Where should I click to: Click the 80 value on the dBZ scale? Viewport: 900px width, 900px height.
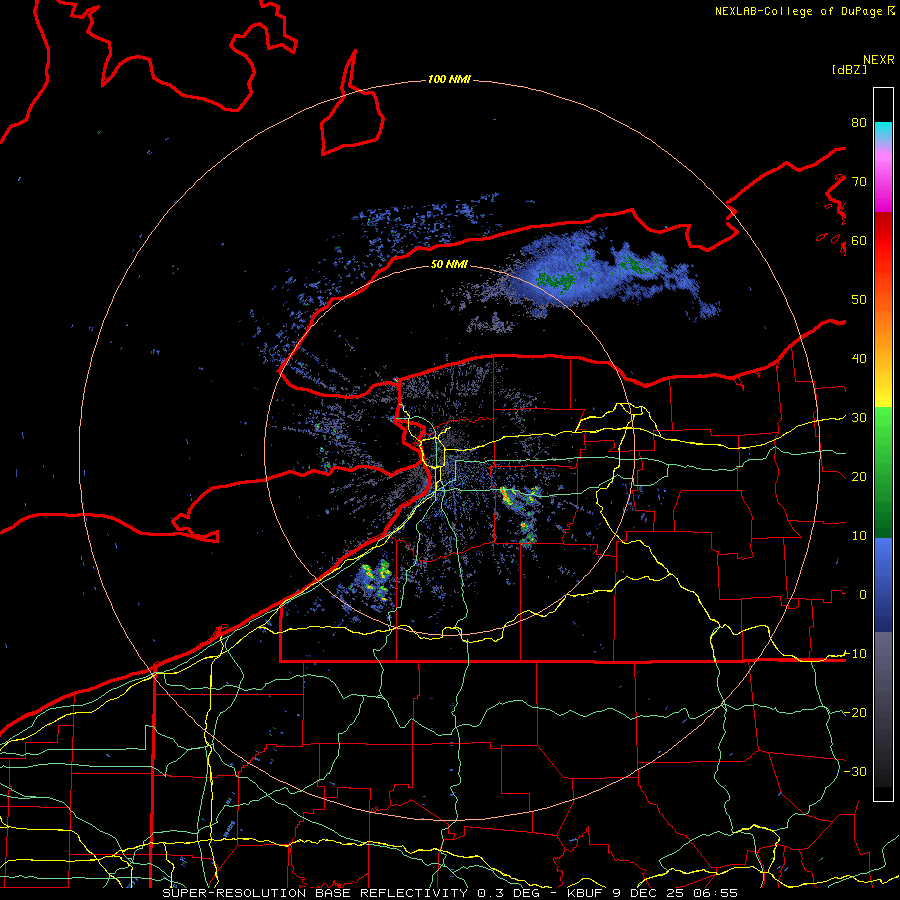tap(859, 123)
